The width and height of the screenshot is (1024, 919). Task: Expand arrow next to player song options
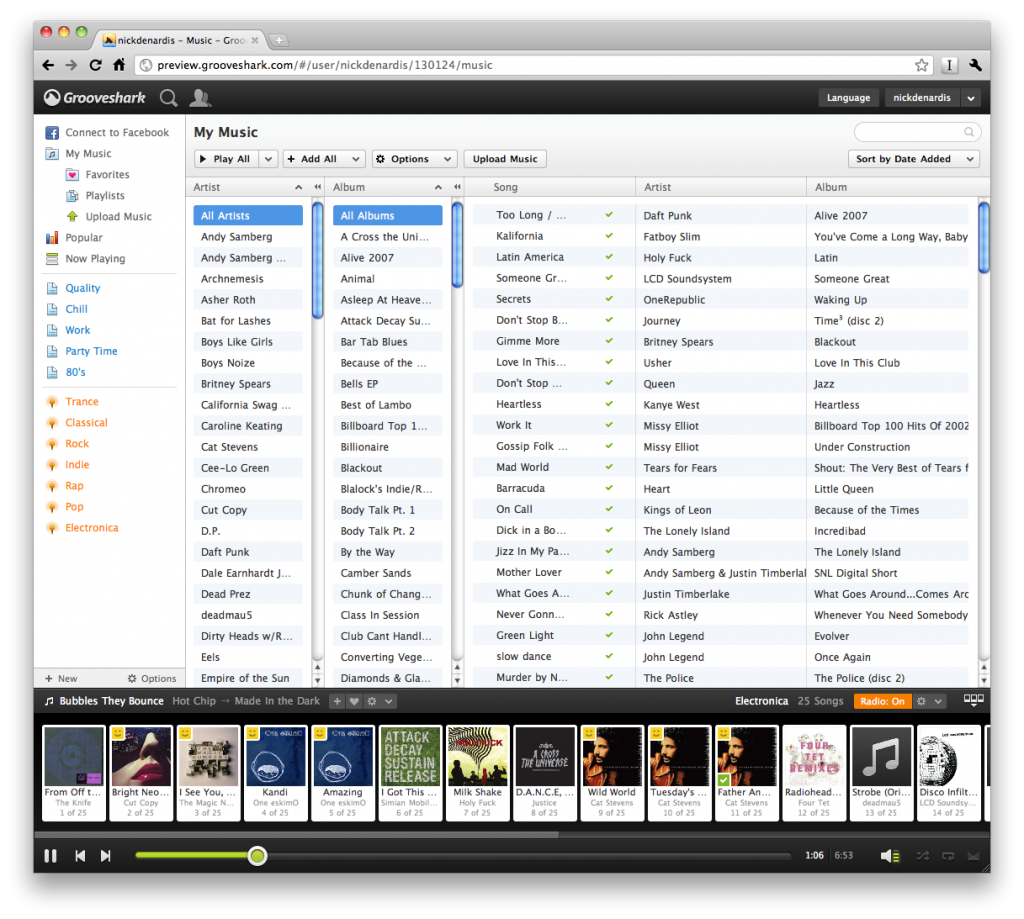pyautogui.click(x=389, y=701)
